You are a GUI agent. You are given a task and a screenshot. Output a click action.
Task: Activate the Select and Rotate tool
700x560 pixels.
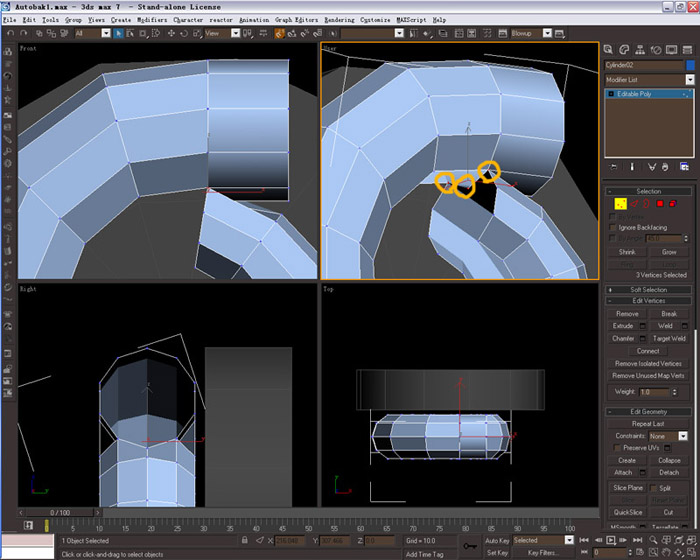coord(184,33)
